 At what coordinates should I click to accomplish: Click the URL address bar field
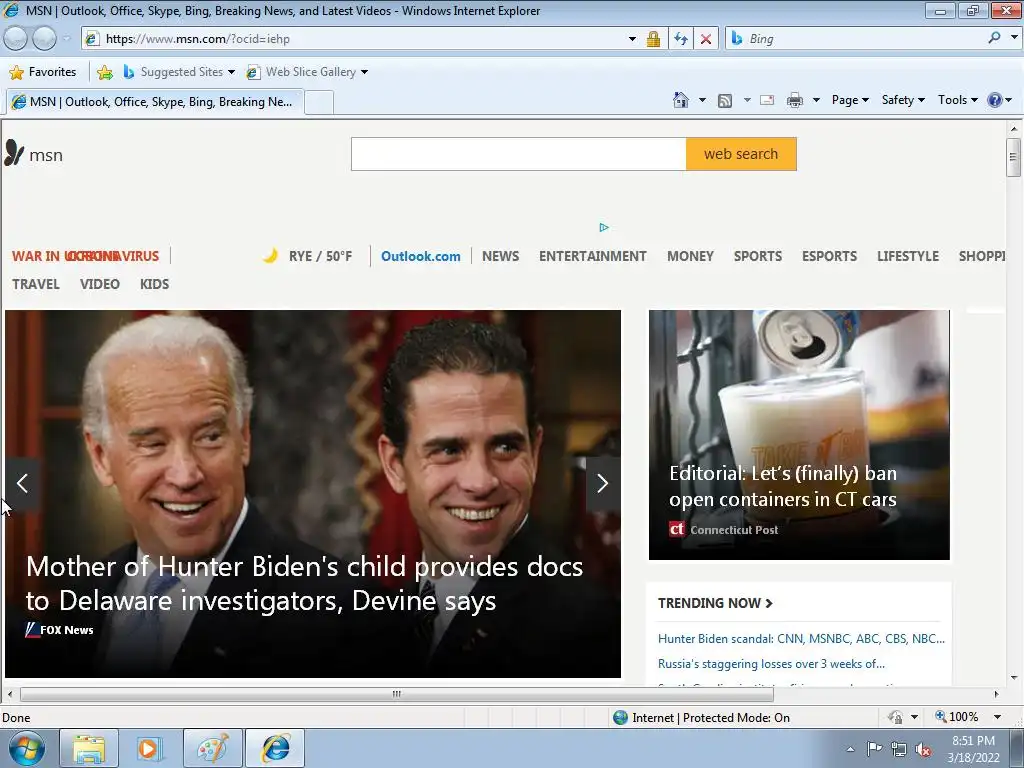(362, 39)
